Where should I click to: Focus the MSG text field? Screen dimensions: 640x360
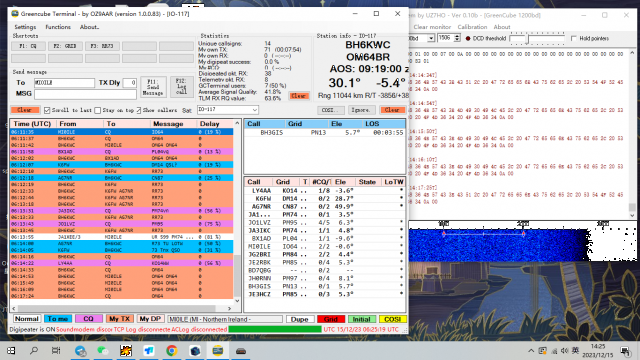(x=85, y=94)
